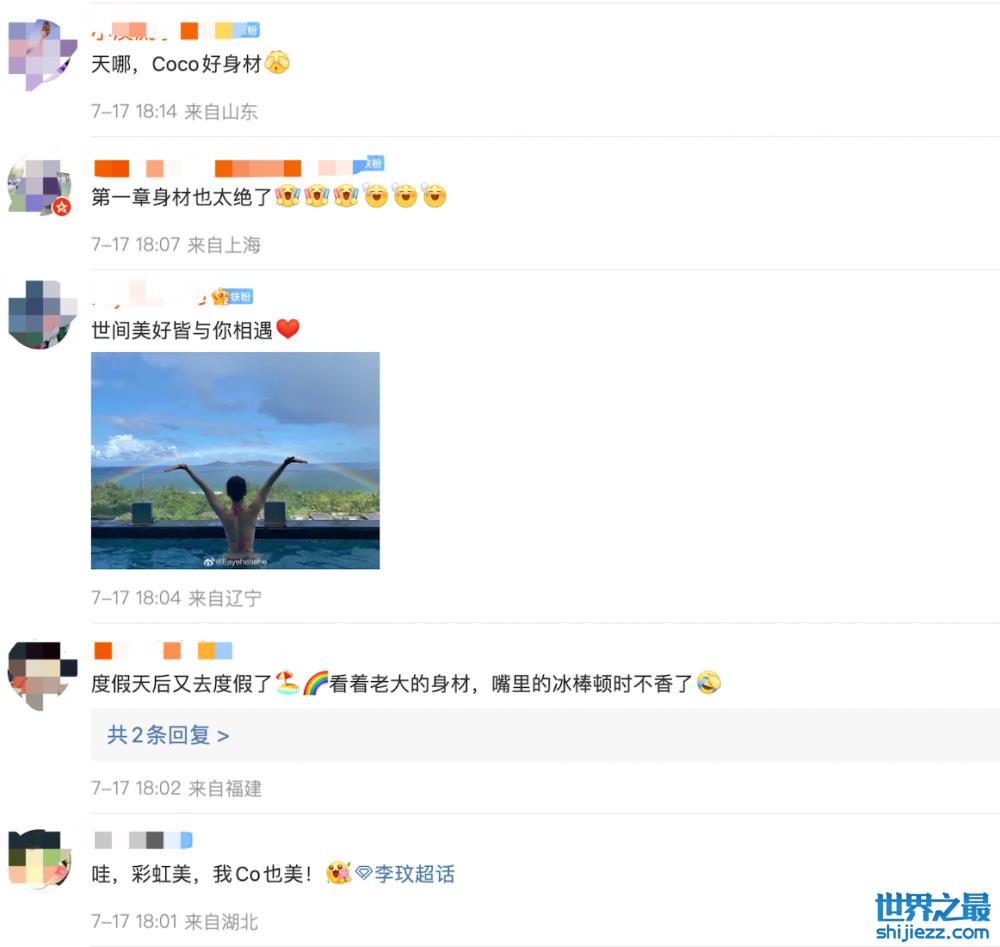Click the fan badge beside first commenter's name

point(246,30)
